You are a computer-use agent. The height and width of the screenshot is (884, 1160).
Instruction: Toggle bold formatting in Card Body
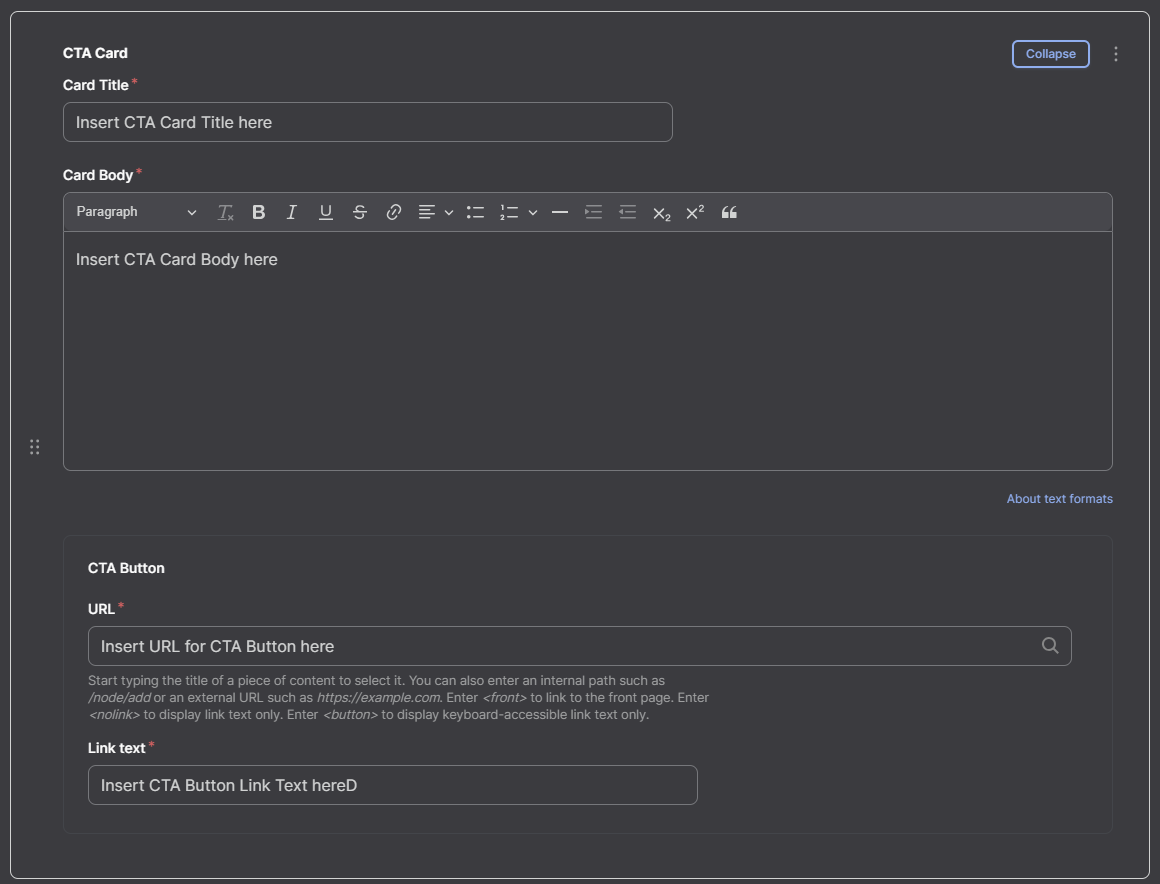258,212
